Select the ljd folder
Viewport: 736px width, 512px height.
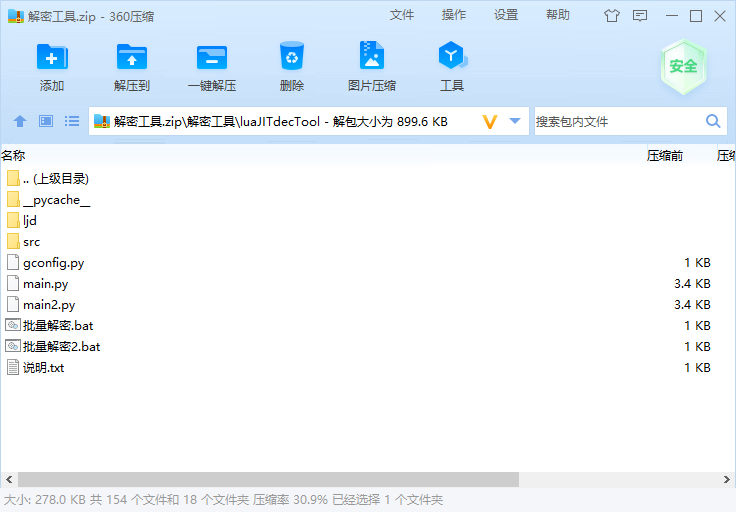368,221
